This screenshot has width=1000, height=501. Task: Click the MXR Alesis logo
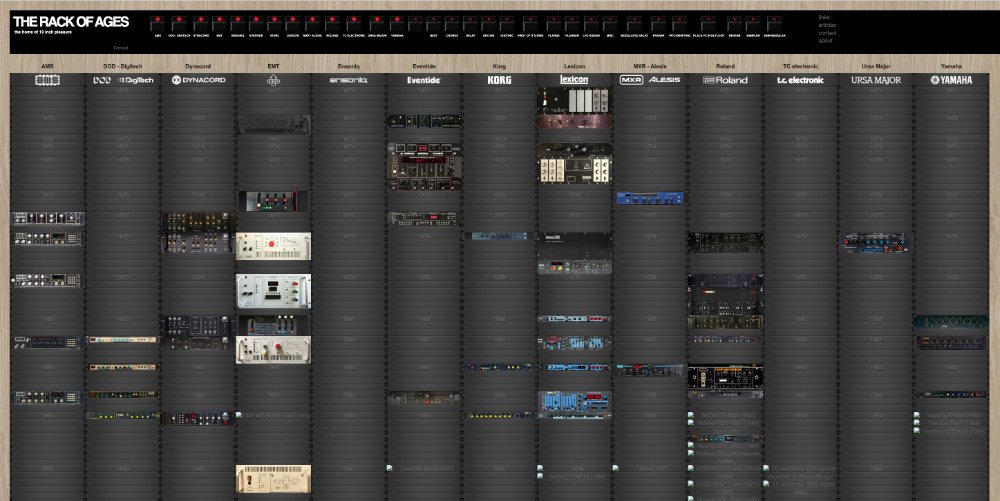pos(650,80)
